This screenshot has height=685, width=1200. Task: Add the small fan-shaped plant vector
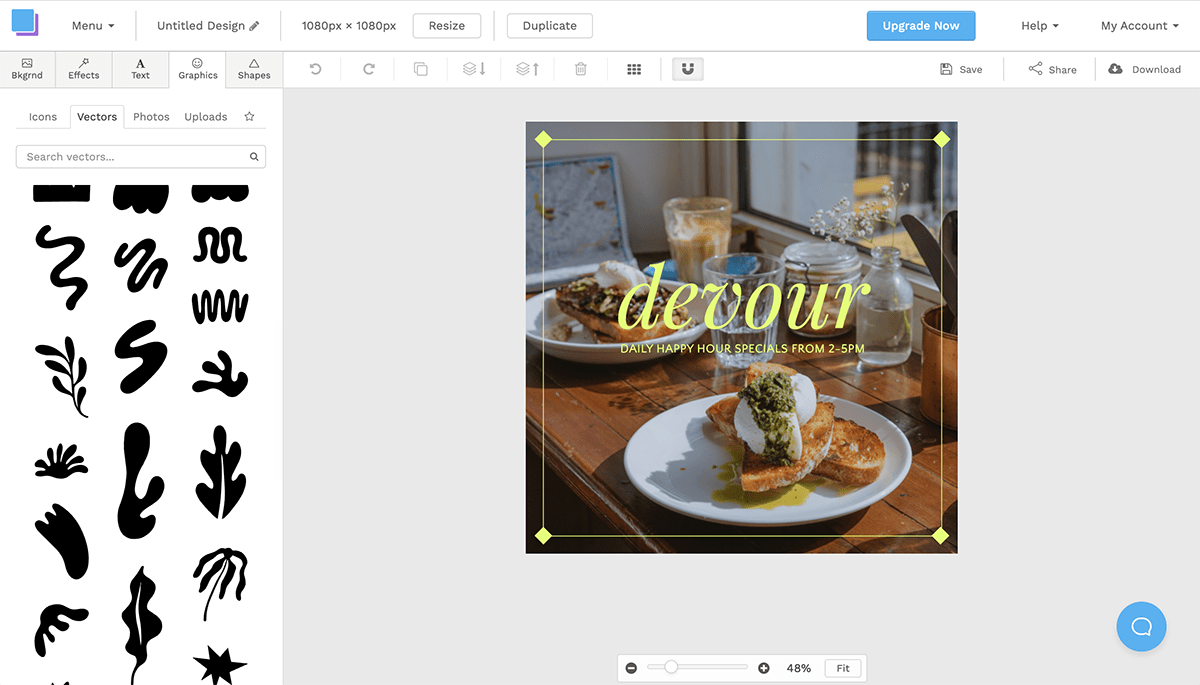pos(61,460)
